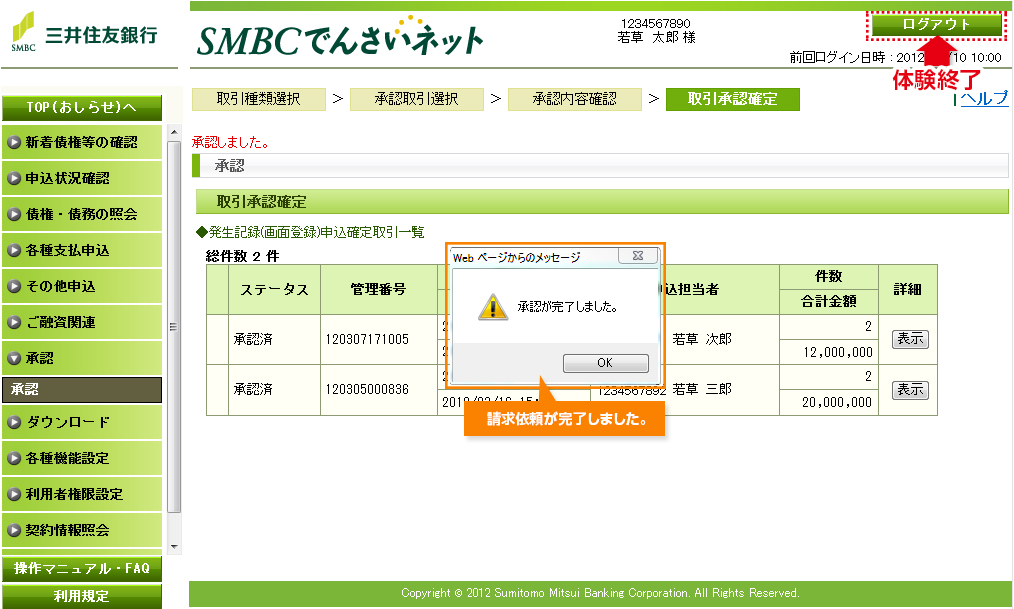
Task: Click arrow icon beside 申込状況確認
Action: tap(14, 178)
